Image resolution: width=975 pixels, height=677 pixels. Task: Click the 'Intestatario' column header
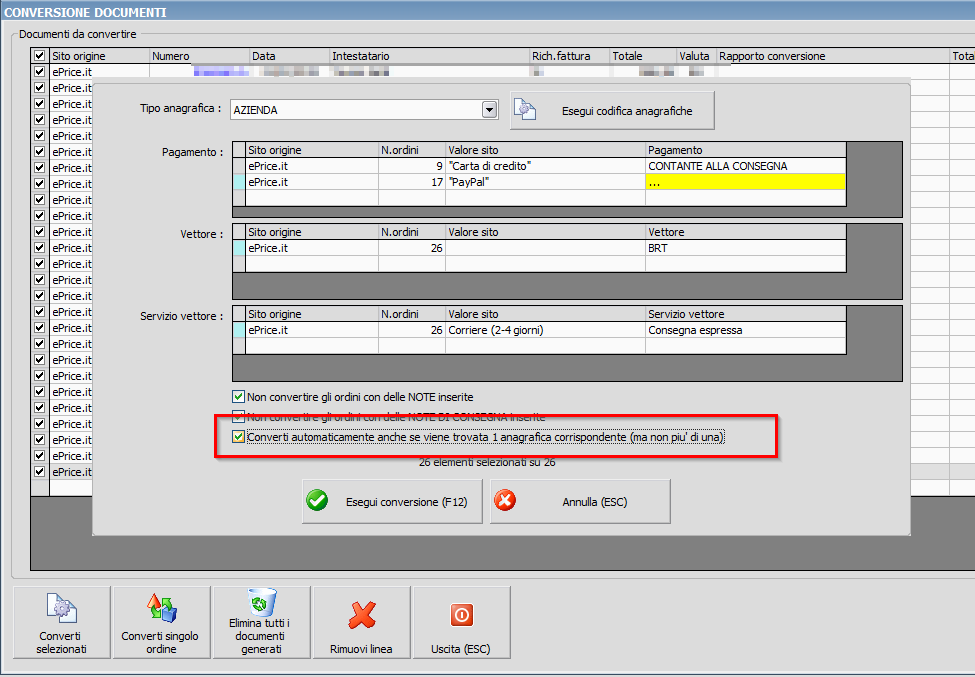click(429, 56)
